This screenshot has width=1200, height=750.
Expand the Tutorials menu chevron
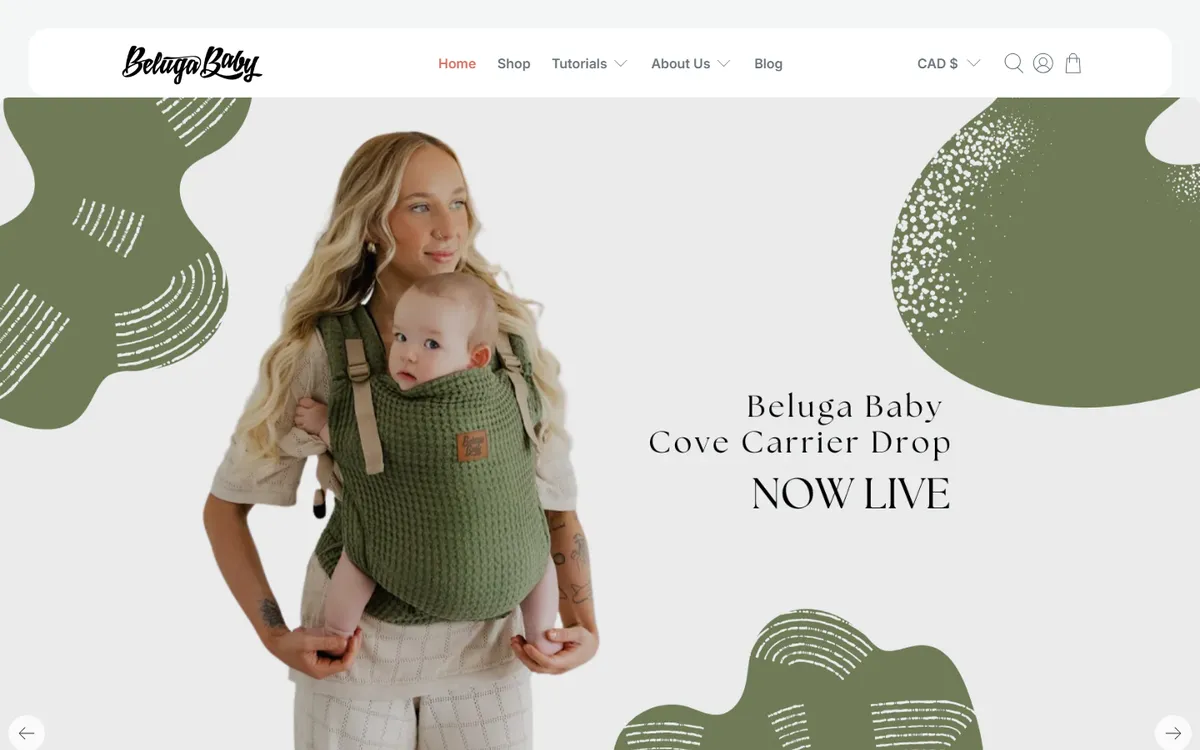pyautogui.click(x=621, y=63)
